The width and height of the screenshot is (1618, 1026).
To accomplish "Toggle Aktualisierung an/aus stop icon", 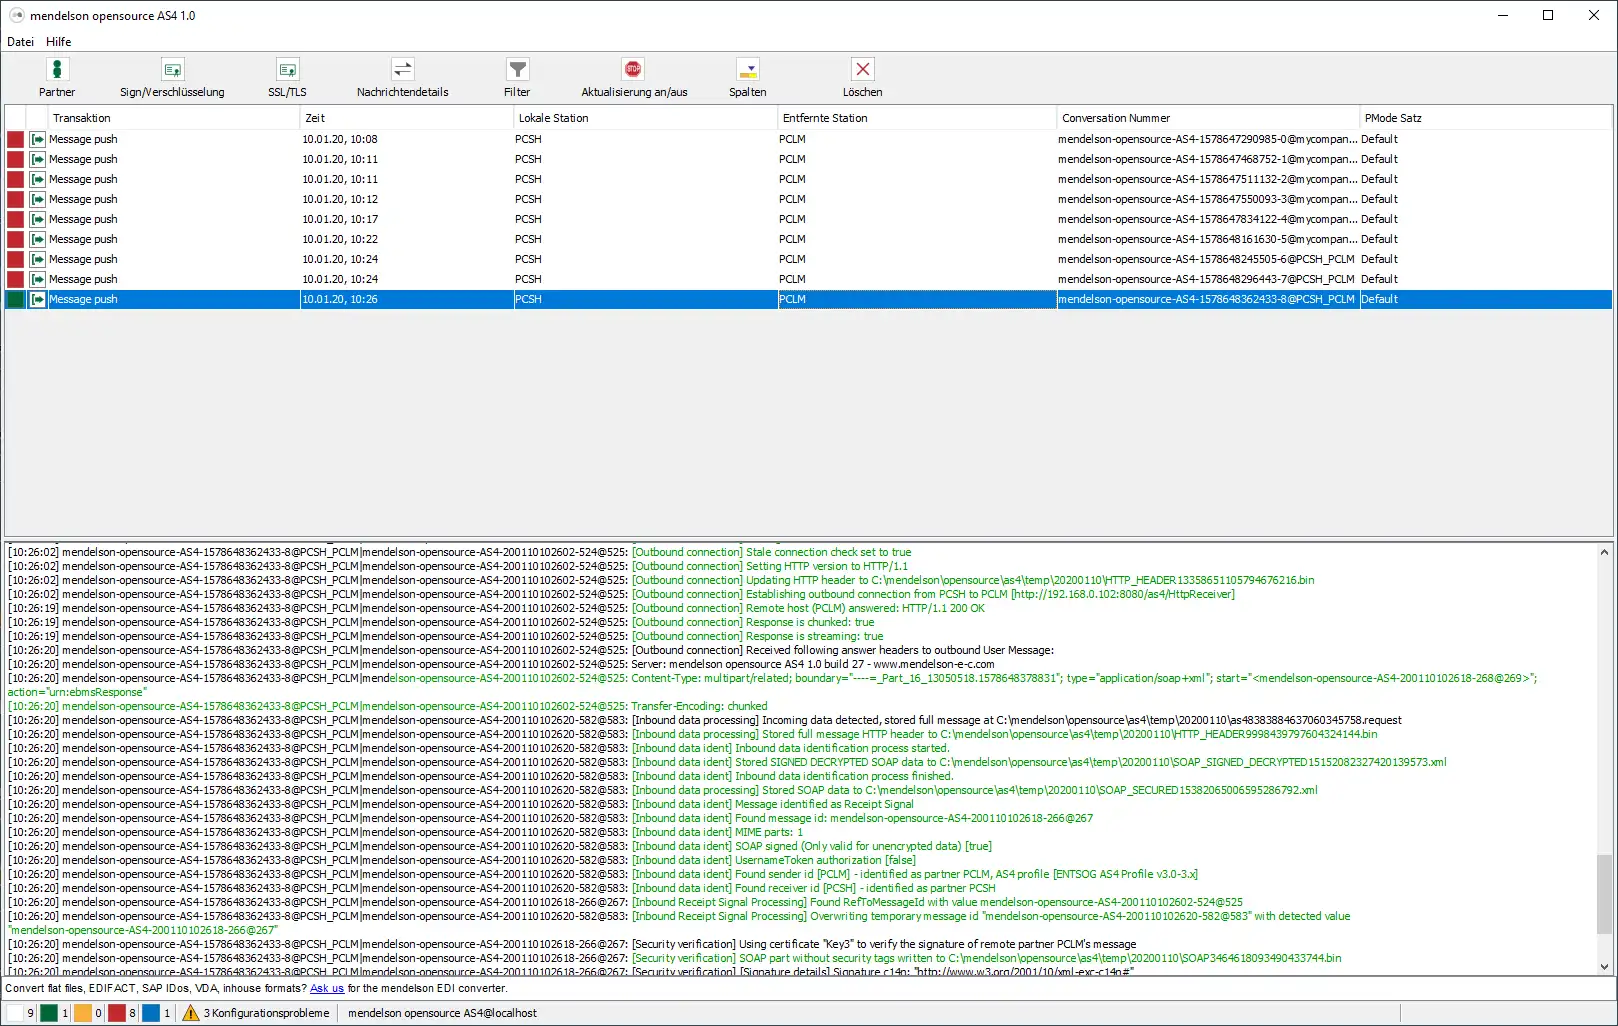I will tap(633, 69).
